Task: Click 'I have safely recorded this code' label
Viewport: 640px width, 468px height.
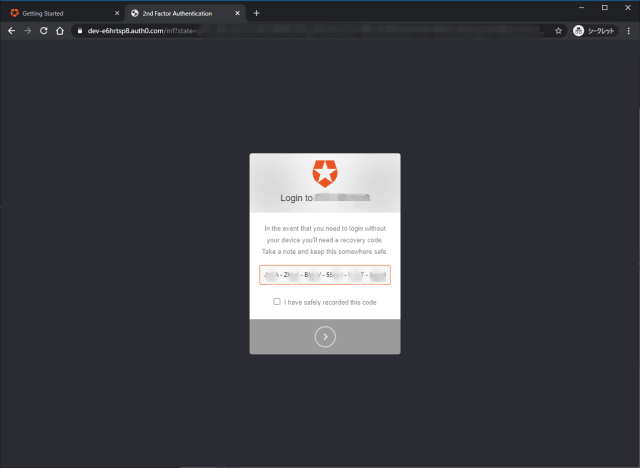Action: [330, 302]
